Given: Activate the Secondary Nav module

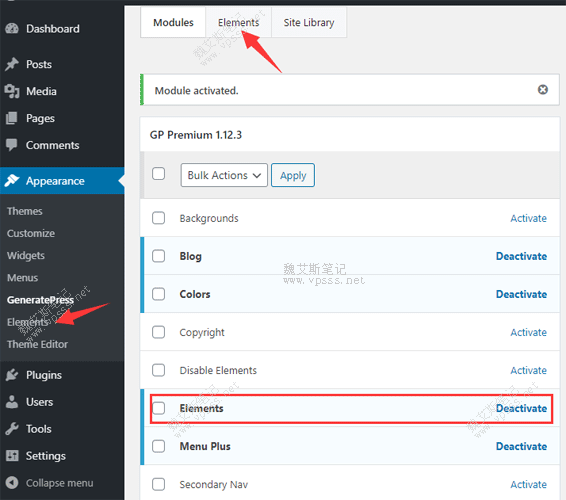Looking at the screenshot, I should click(x=528, y=484).
